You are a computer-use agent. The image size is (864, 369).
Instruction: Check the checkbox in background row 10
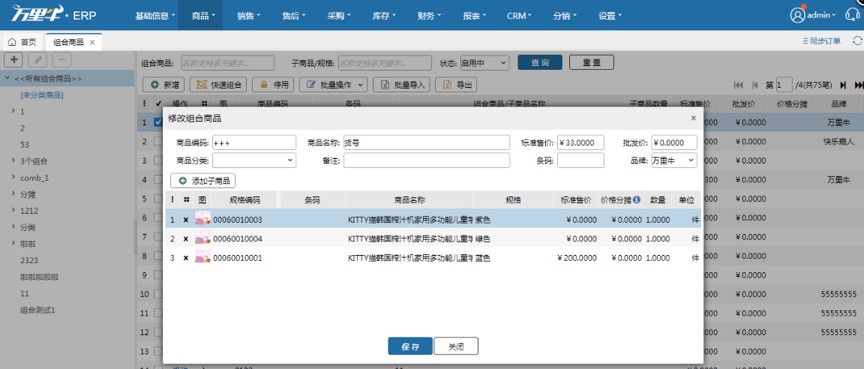(x=158, y=294)
